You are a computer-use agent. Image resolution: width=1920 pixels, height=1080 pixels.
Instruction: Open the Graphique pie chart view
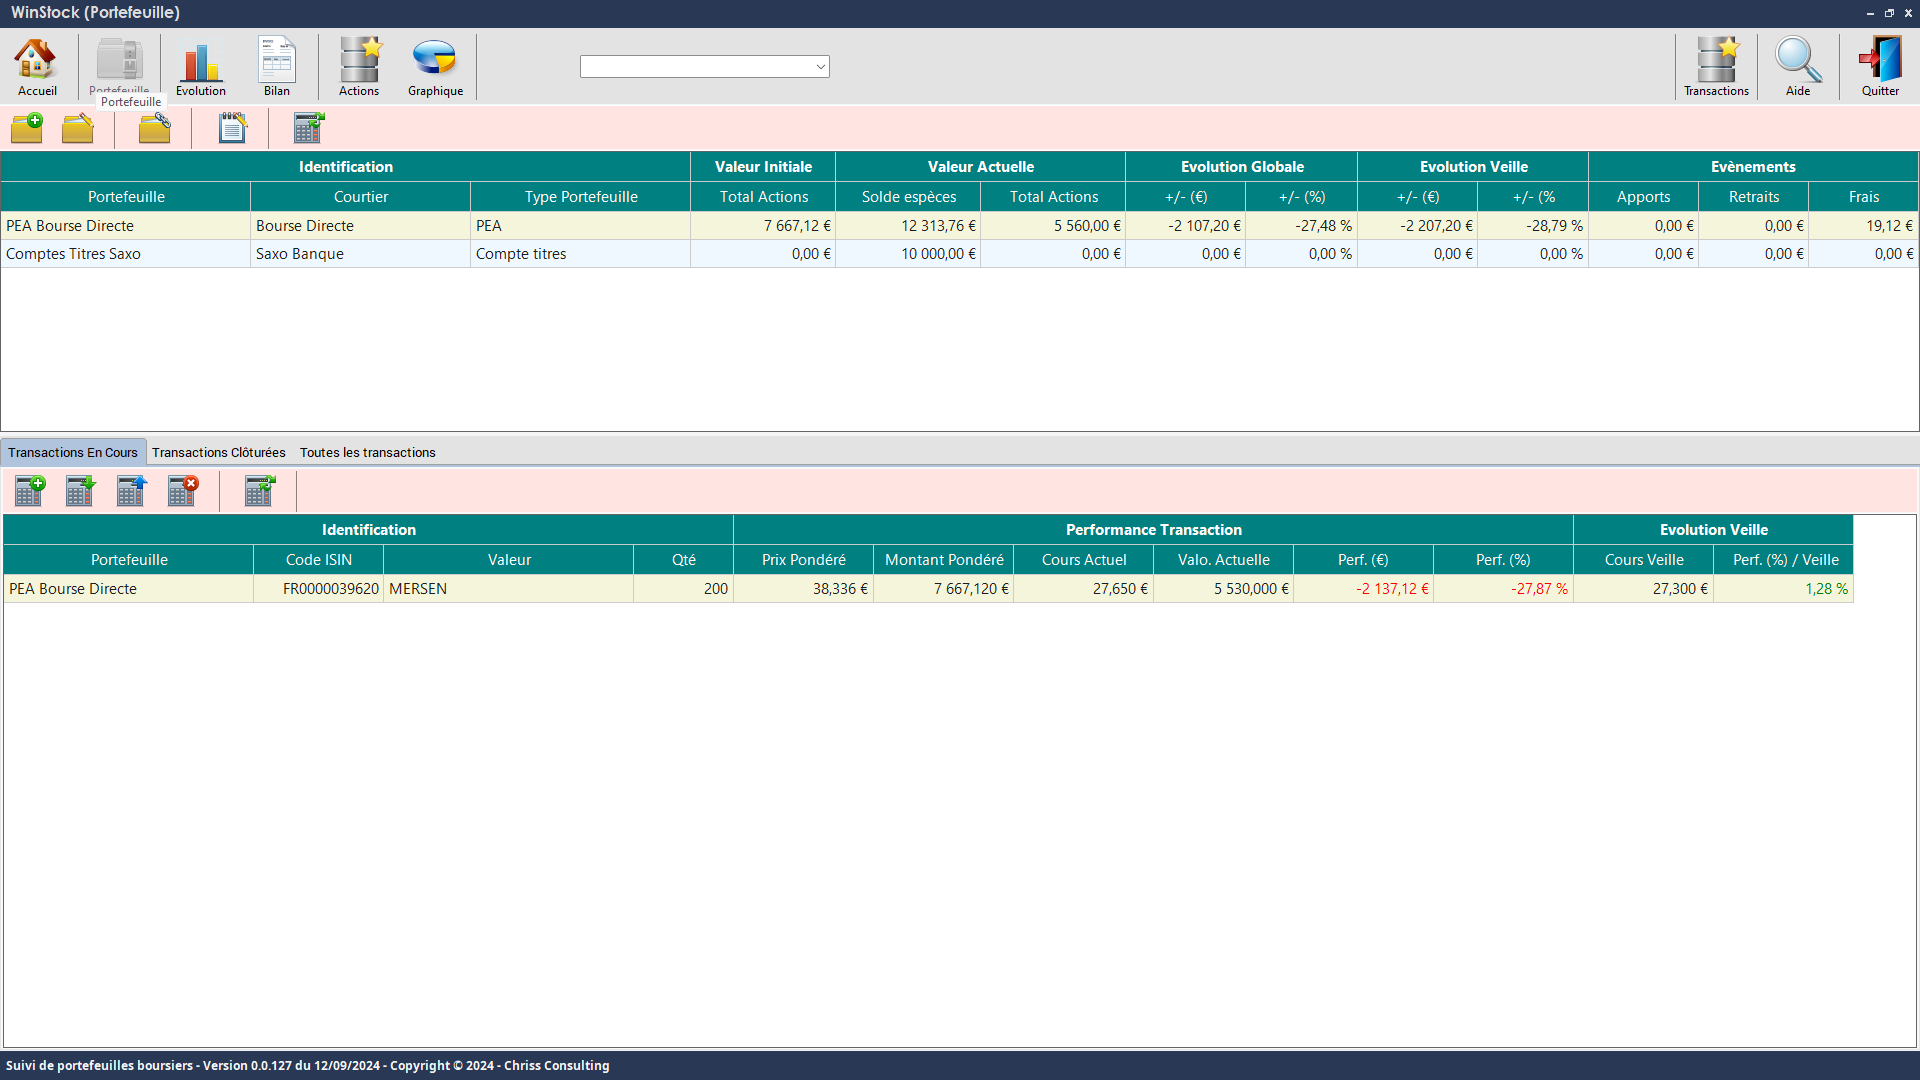(435, 67)
